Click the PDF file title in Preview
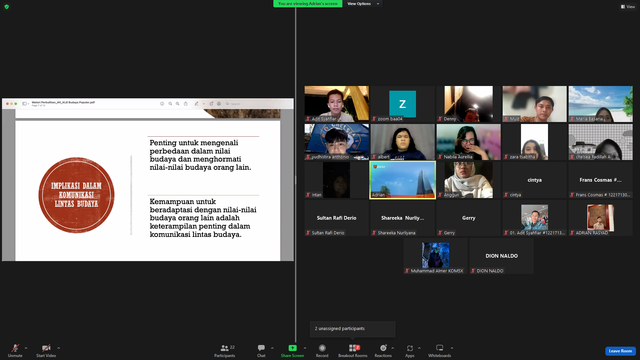 coord(63,102)
